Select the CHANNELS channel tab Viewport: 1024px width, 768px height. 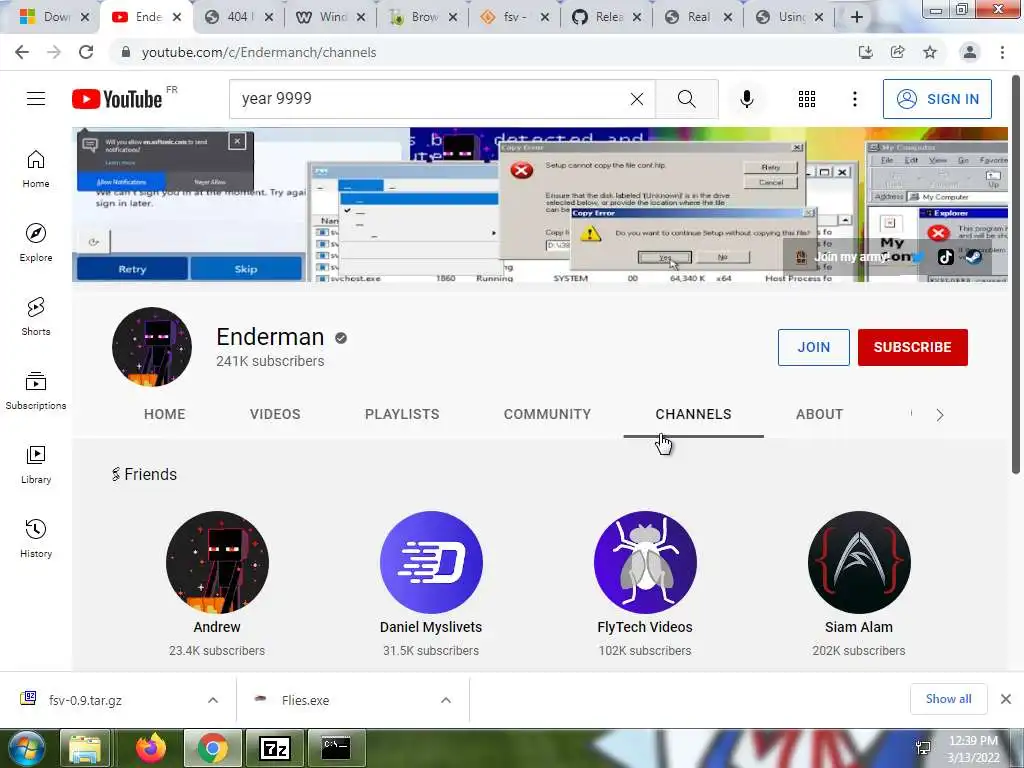coord(694,414)
